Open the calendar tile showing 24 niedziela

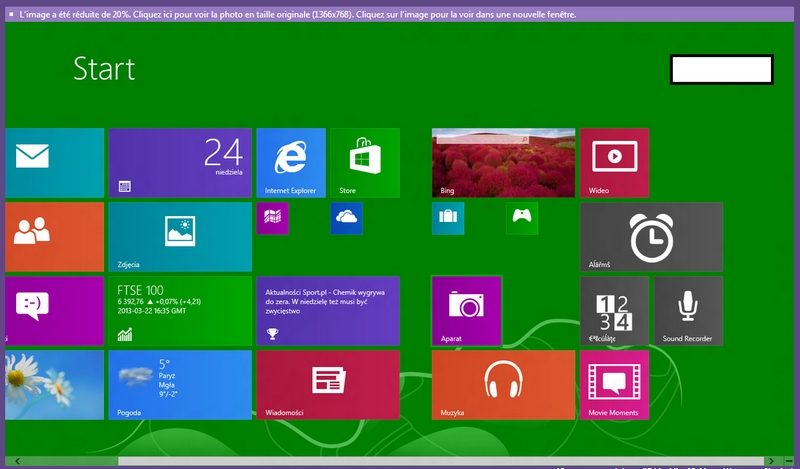click(x=180, y=162)
